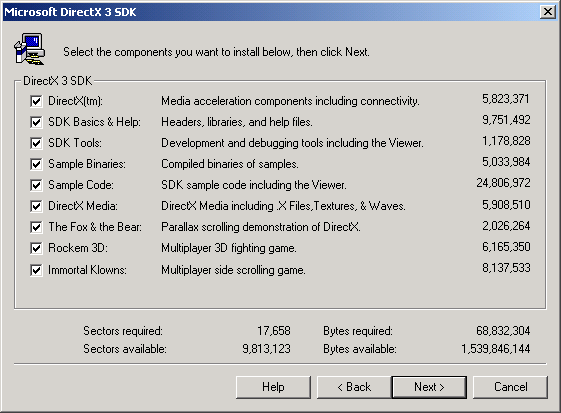Click the setup computer icon
Screen dimensions: 561x413
click(29, 49)
